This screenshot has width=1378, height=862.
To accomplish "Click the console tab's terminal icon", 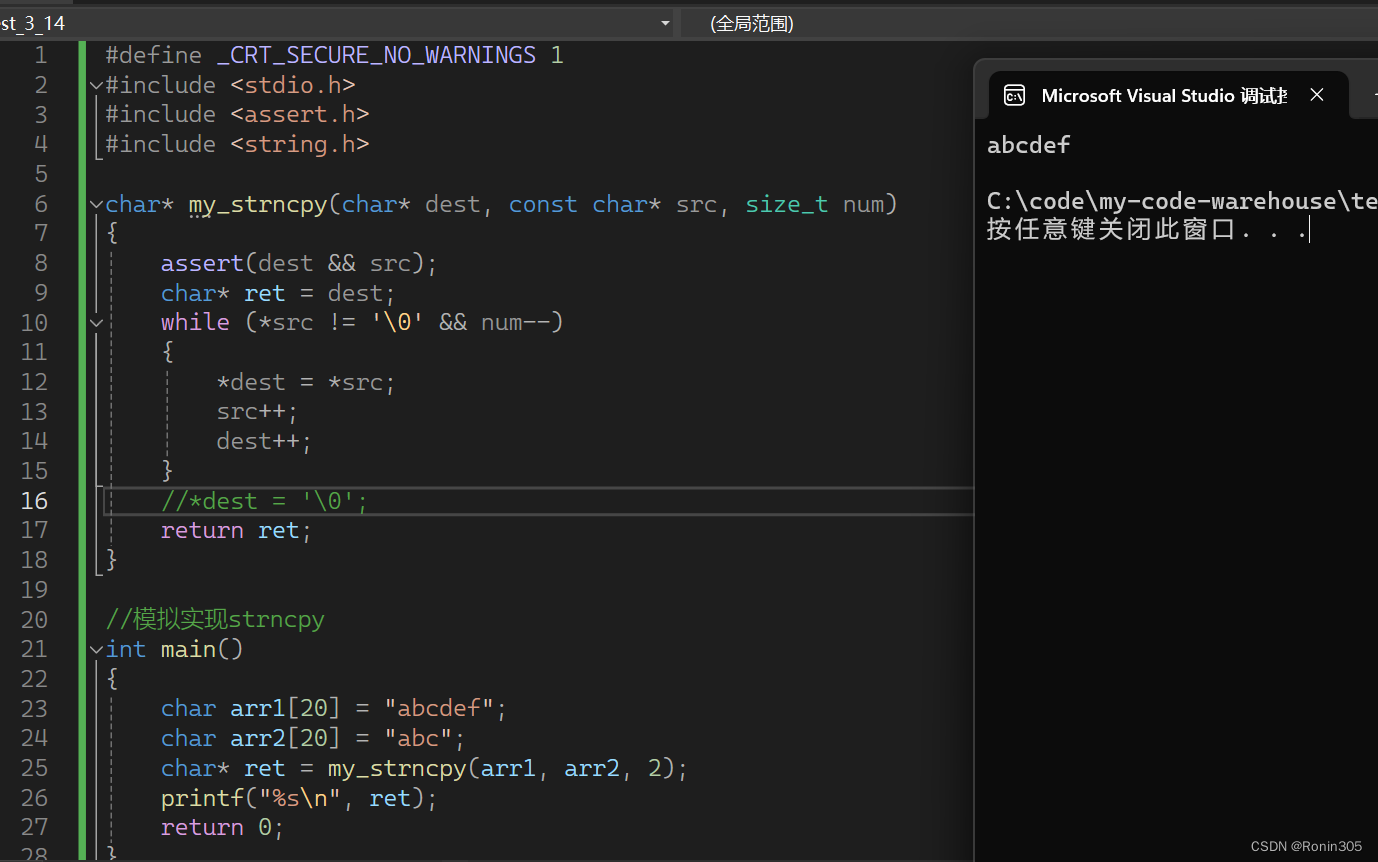I will pos(1014,95).
